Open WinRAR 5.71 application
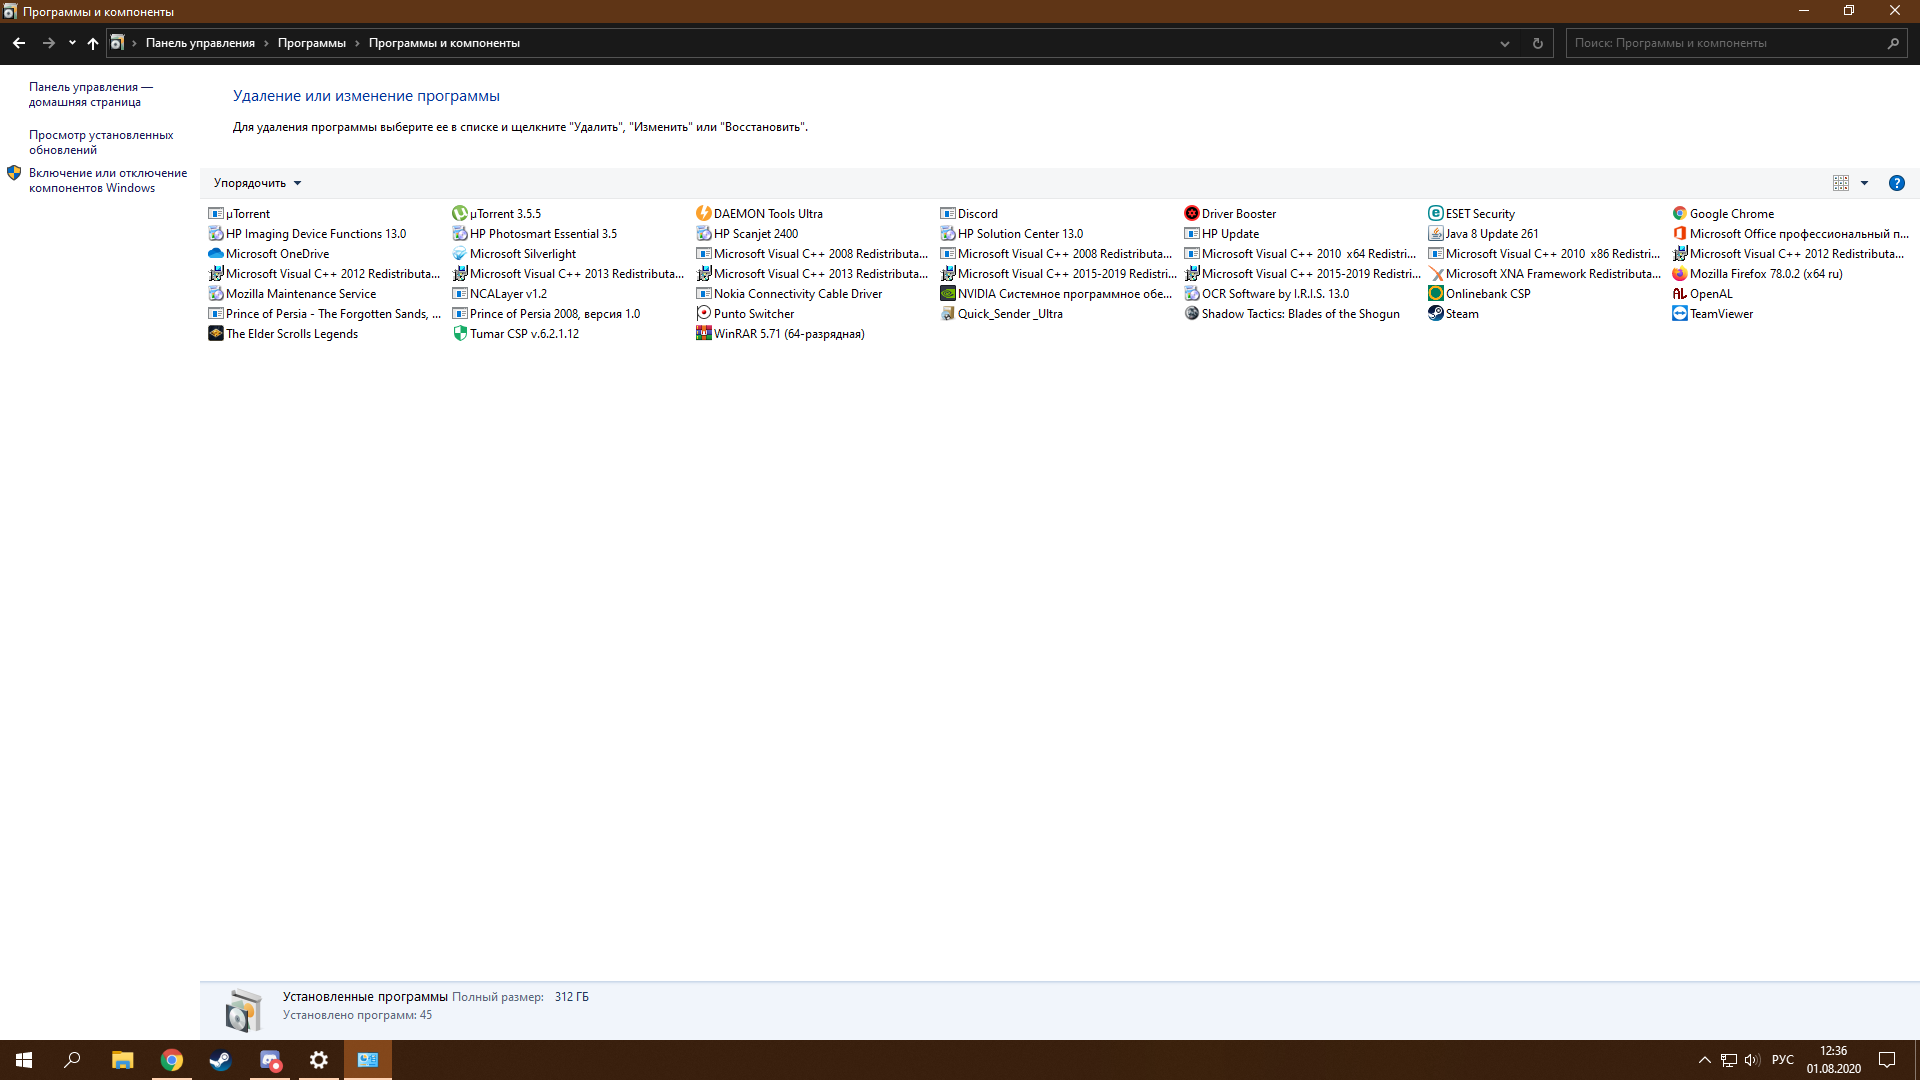 click(789, 334)
